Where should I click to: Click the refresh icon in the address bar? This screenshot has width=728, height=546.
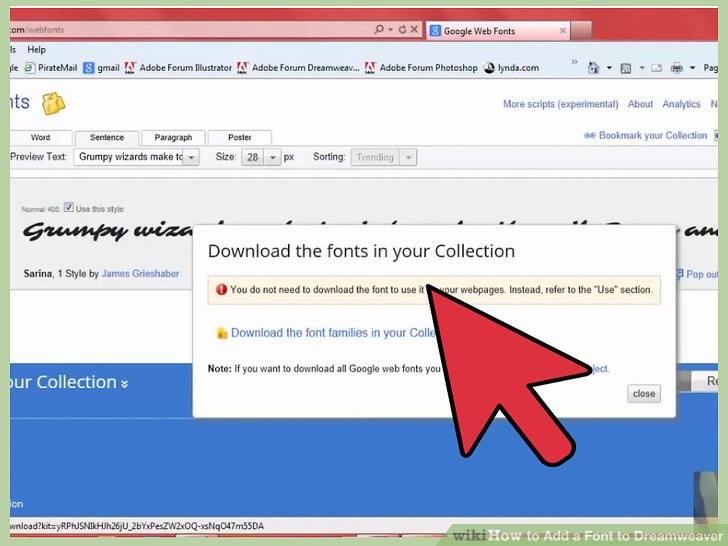tap(401, 30)
